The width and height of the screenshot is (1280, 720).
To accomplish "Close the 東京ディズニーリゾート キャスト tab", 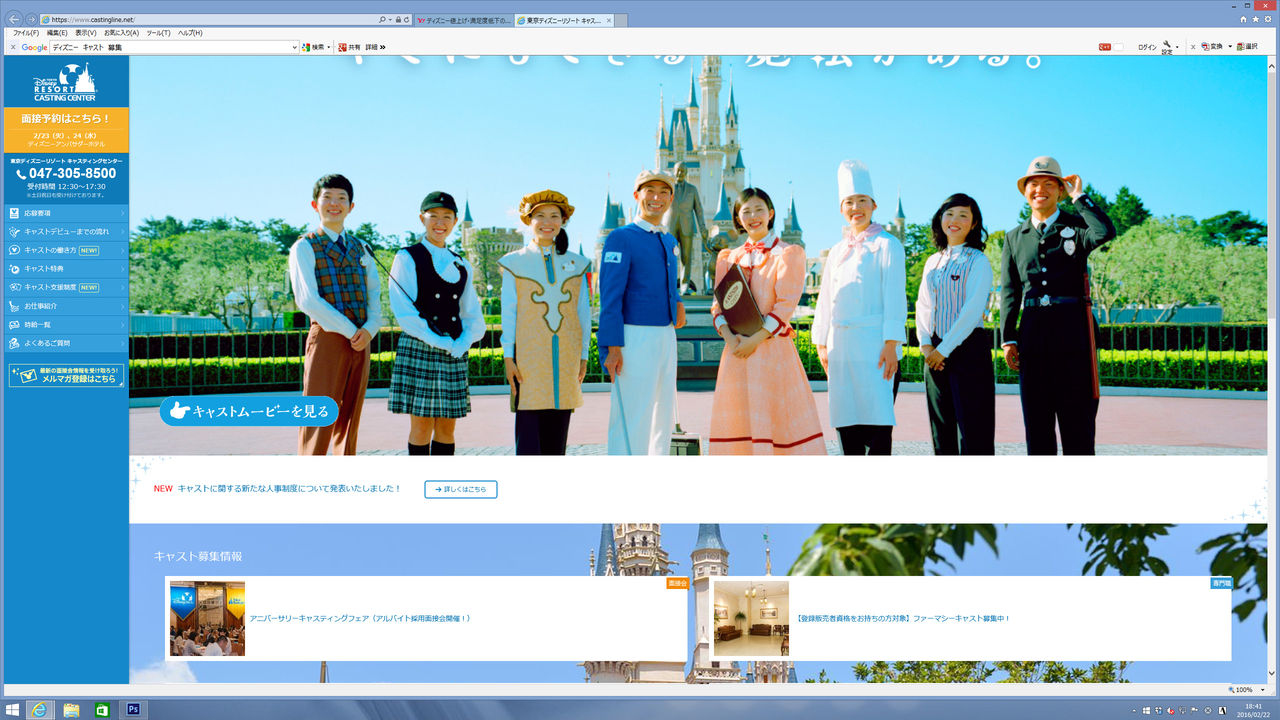I will coord(608,19).
